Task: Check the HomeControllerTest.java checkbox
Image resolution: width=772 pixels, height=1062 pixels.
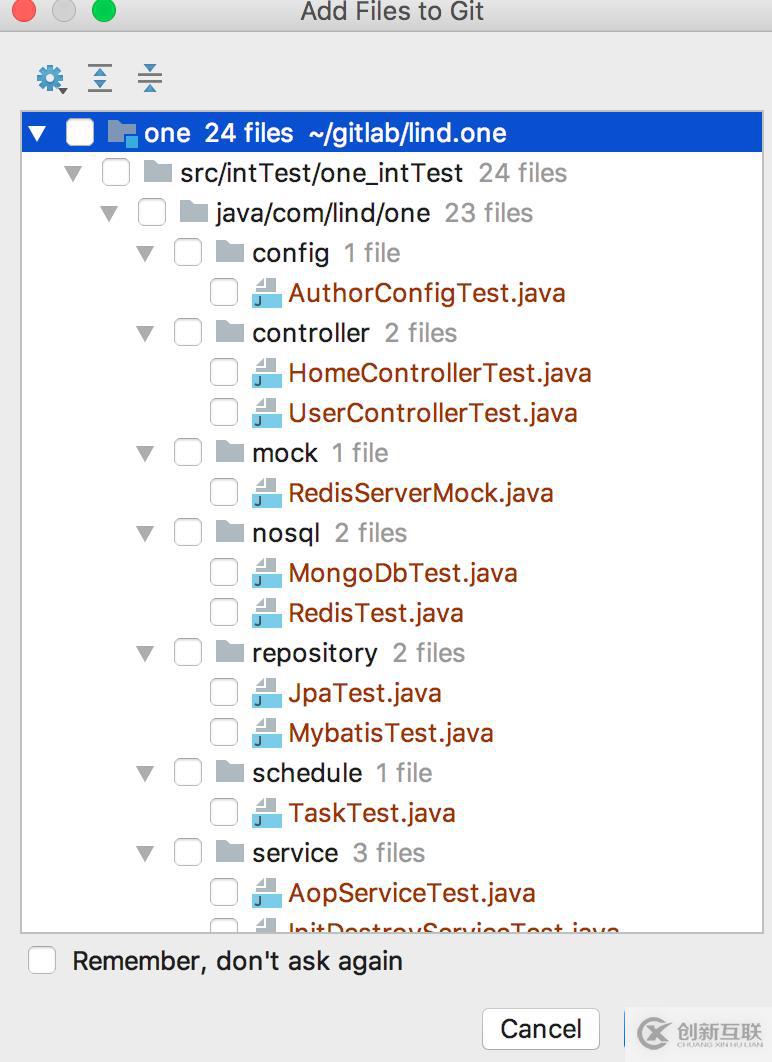Action: coord(224,372)
